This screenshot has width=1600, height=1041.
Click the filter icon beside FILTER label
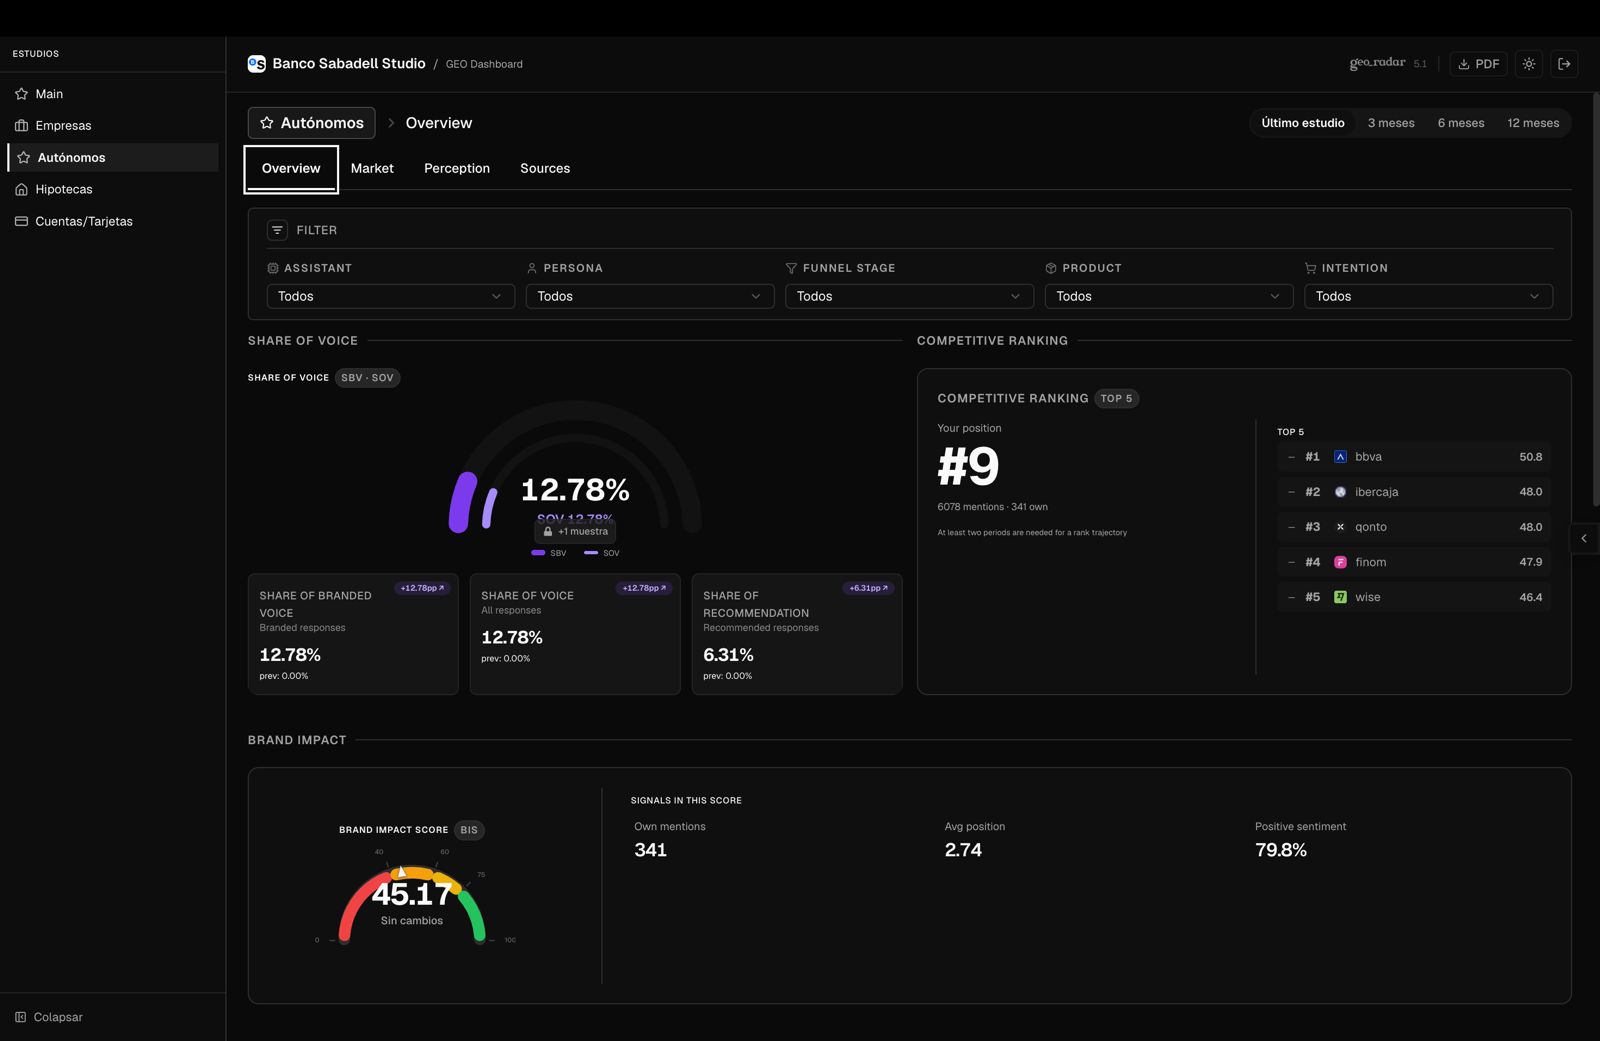tap(277, 230)
